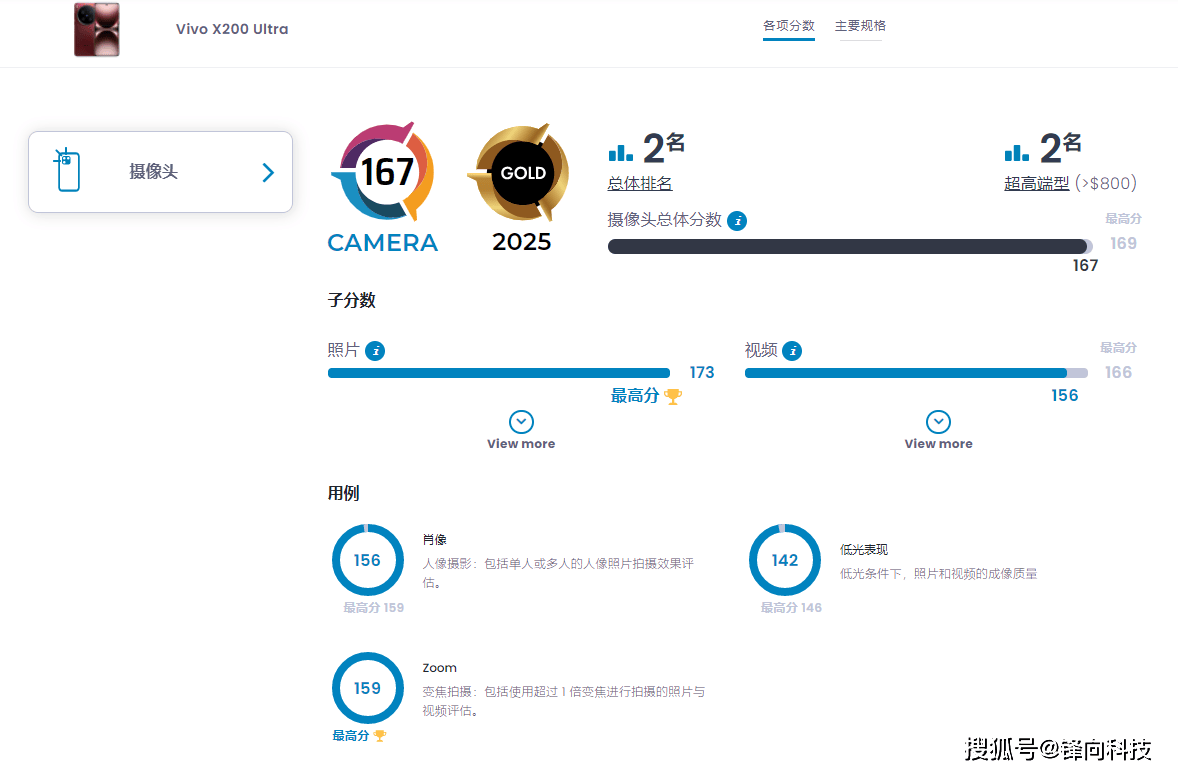Click the 最高分 159 label under 肖像
The width and height of the screenshot is (1178, 774).
click(x=373, y=608)
